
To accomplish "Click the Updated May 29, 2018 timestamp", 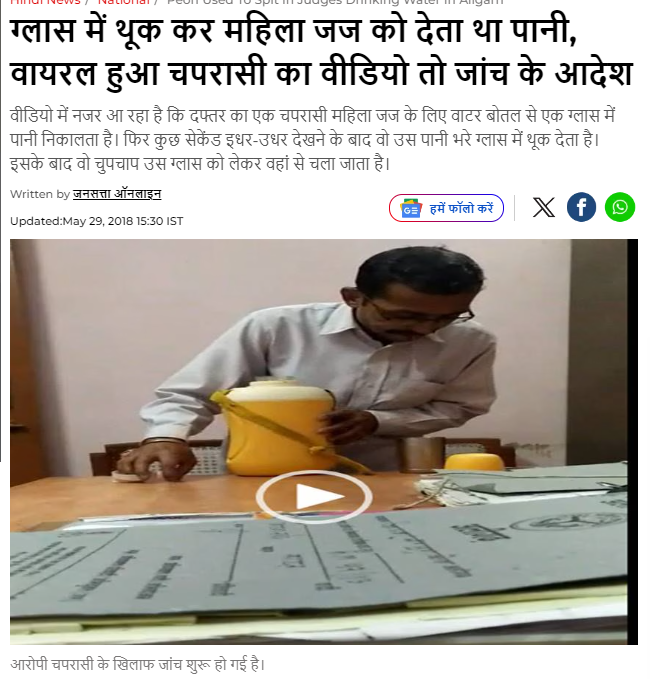I will pos(97,221).
